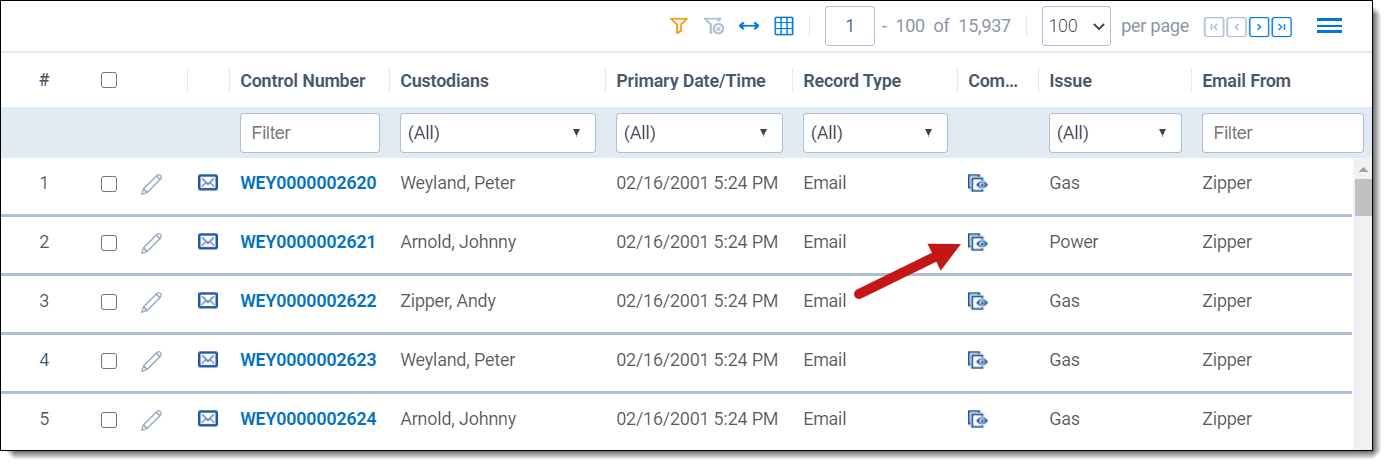Click the orange filter funnel icon
Image resolution: width=1388 pixels, height=466 pixels.
(x=679, y=27)
